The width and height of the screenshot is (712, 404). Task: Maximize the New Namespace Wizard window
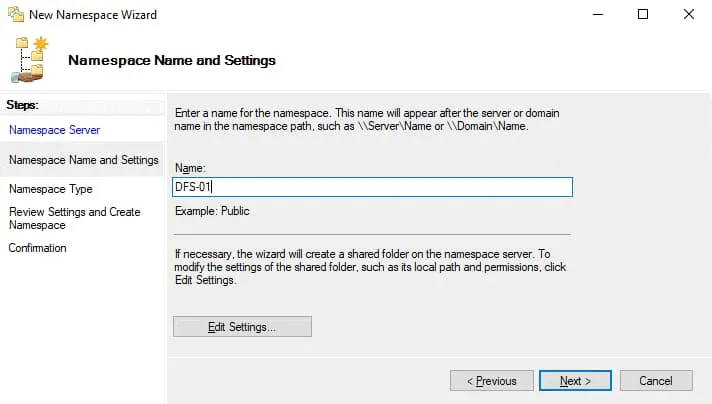[x=643, y=15]
